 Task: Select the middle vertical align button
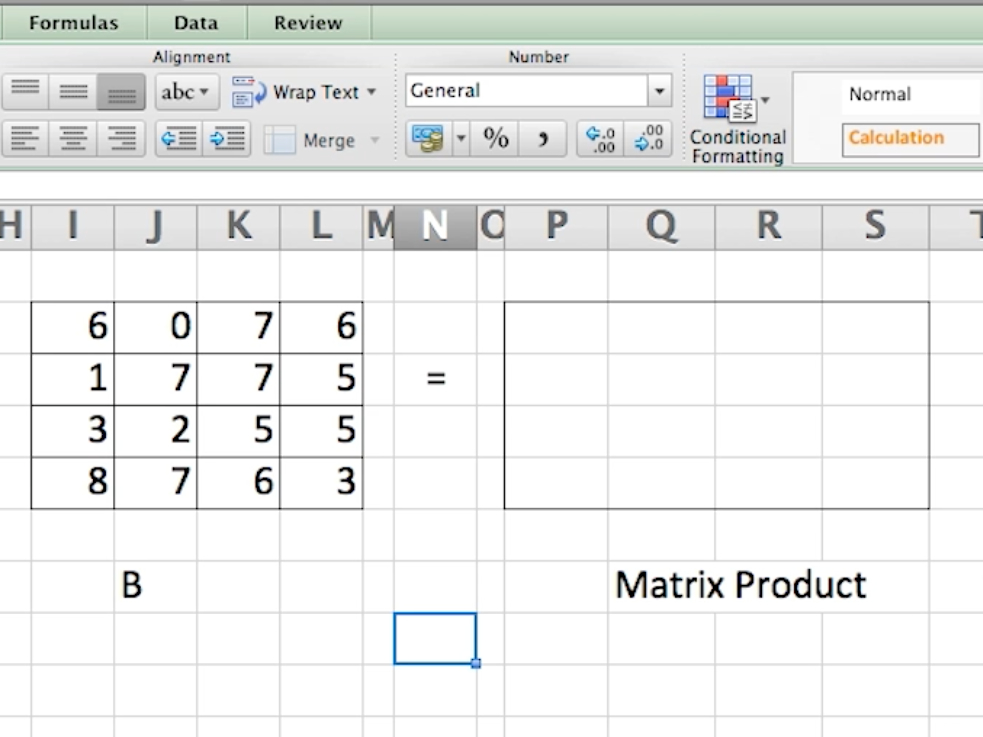click(73, 92)
